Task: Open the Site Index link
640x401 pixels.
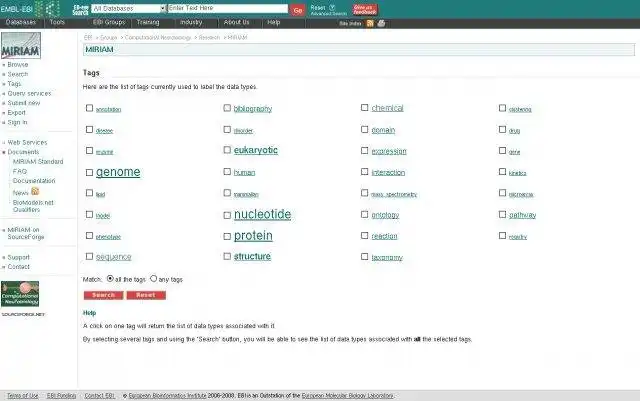Action: (350, 24)
